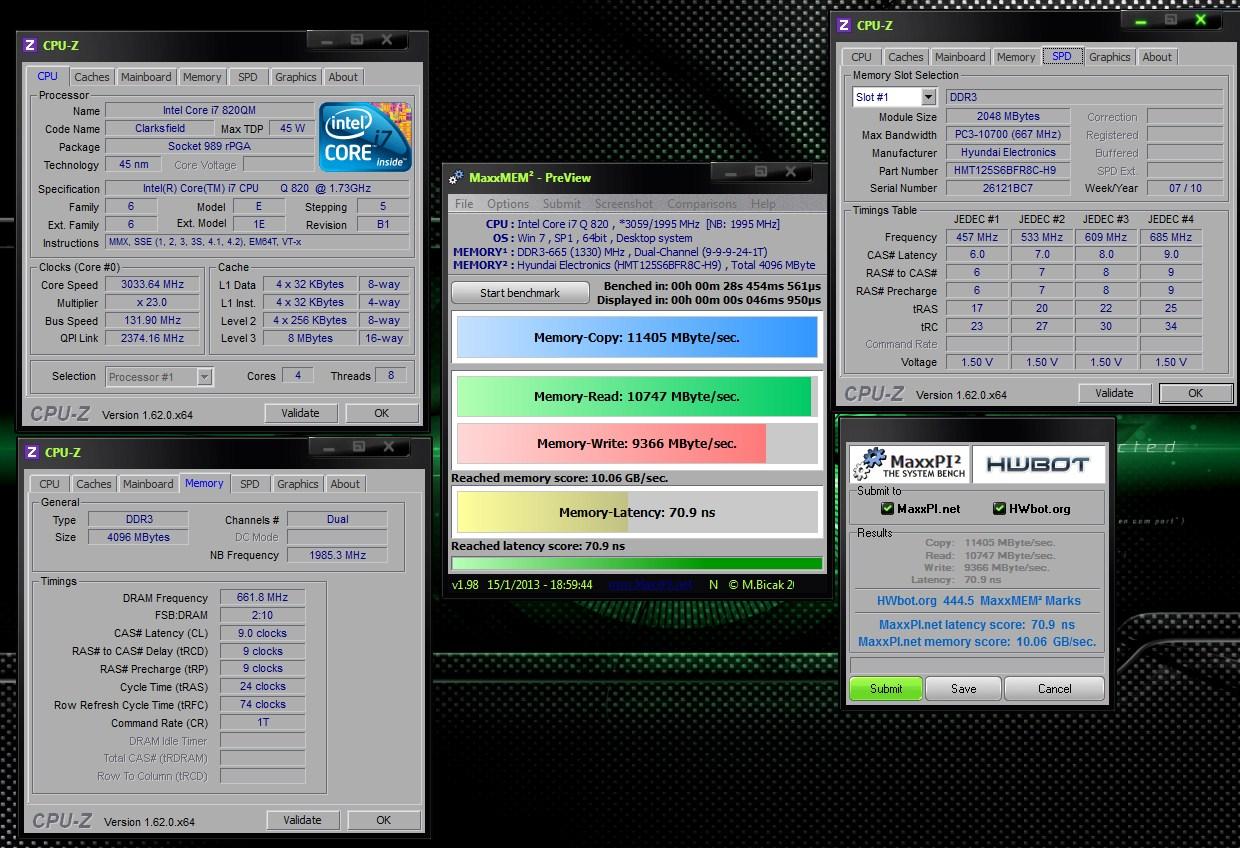
Task: Click the DRAM Frequency value 661.8 MHz
Action: [262, 598]
